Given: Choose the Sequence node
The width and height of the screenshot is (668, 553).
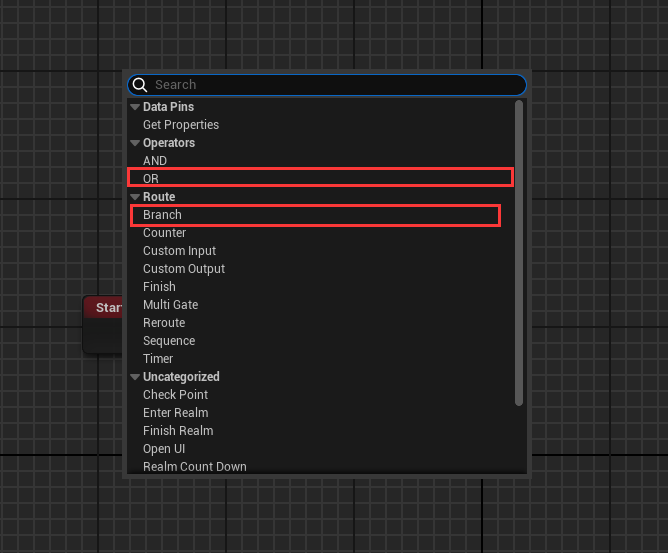Looking at the screenshot, I should [x=169, y=341].
